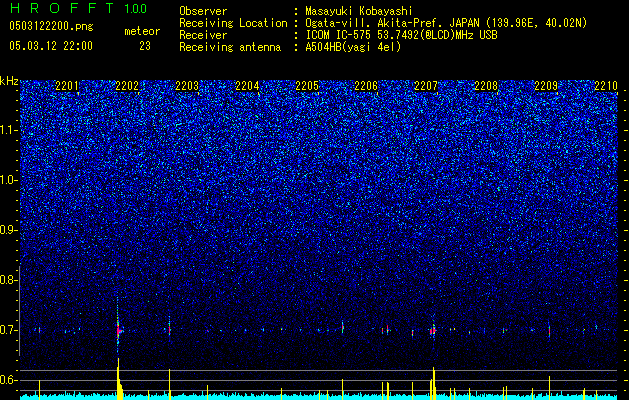Image resolution: width=629 pixels, height=400 pixels.
Task: Click the 2203 time marker
Action: [x=187, y=86]
